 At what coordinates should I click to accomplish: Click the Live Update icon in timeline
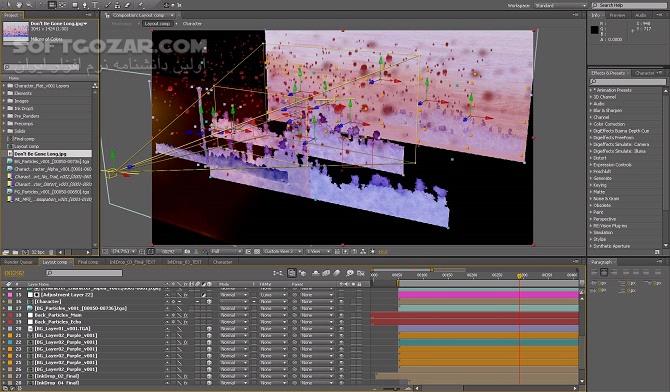click(x=292, y=273)
